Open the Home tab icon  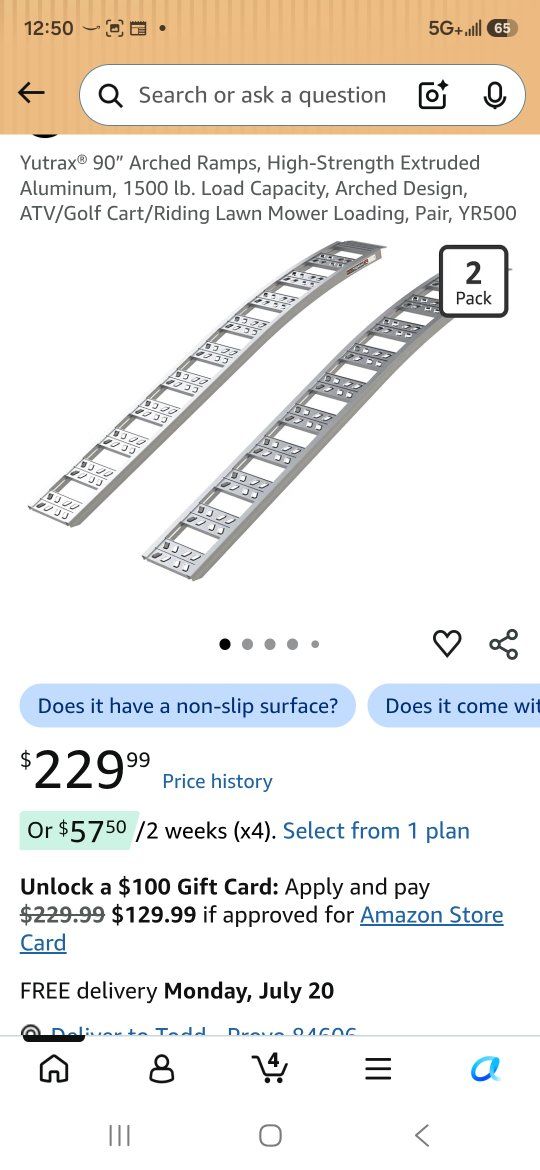[54, 1069]
